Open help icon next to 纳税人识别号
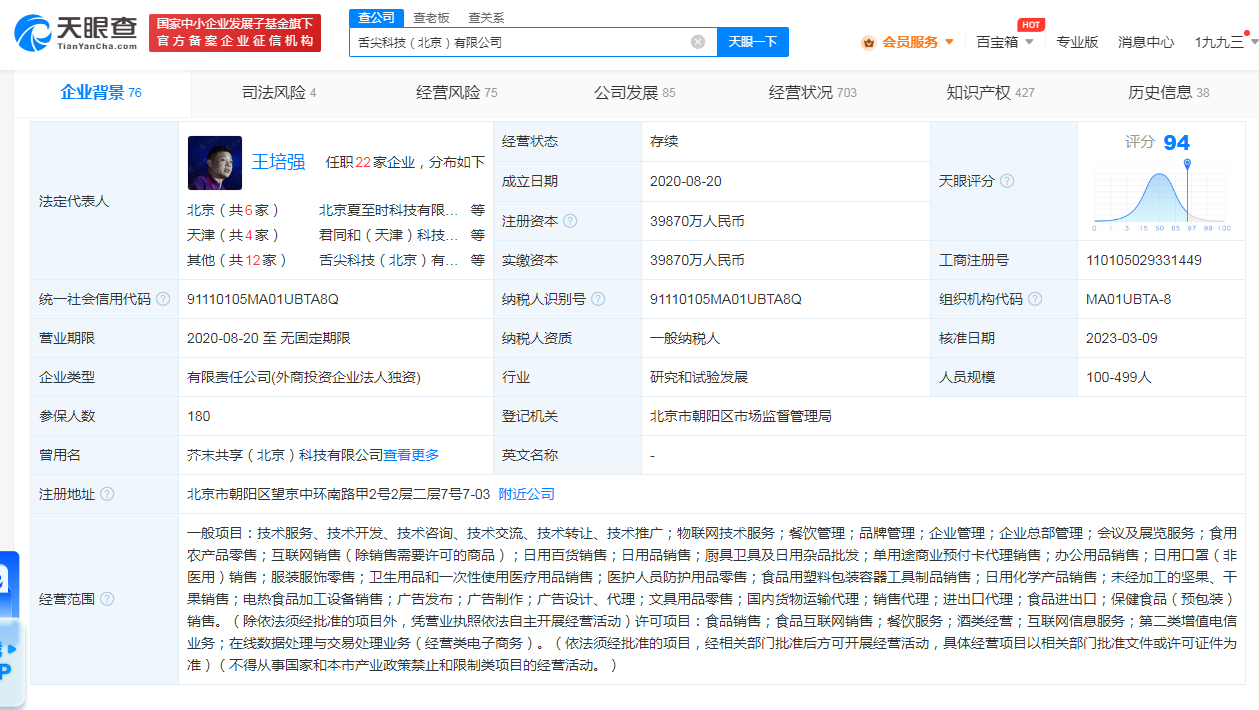This screenshot has height=710, width=1259. [x=598, y=299]
